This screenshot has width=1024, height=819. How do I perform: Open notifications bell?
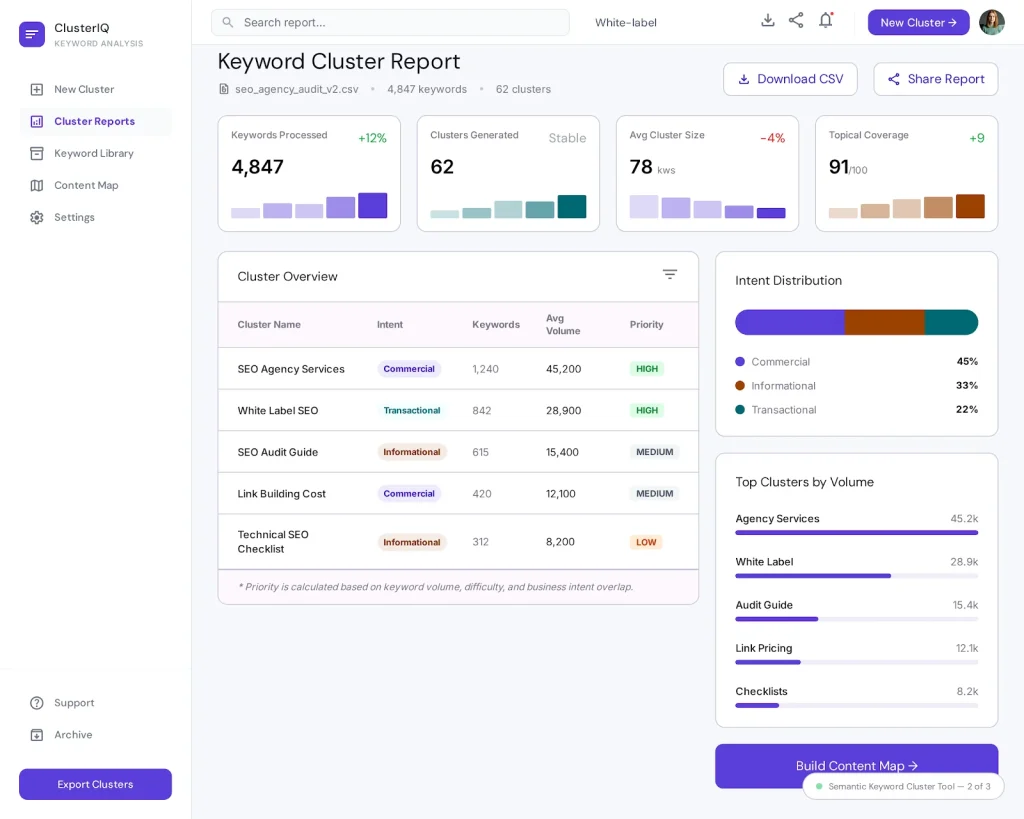(826, 20)
